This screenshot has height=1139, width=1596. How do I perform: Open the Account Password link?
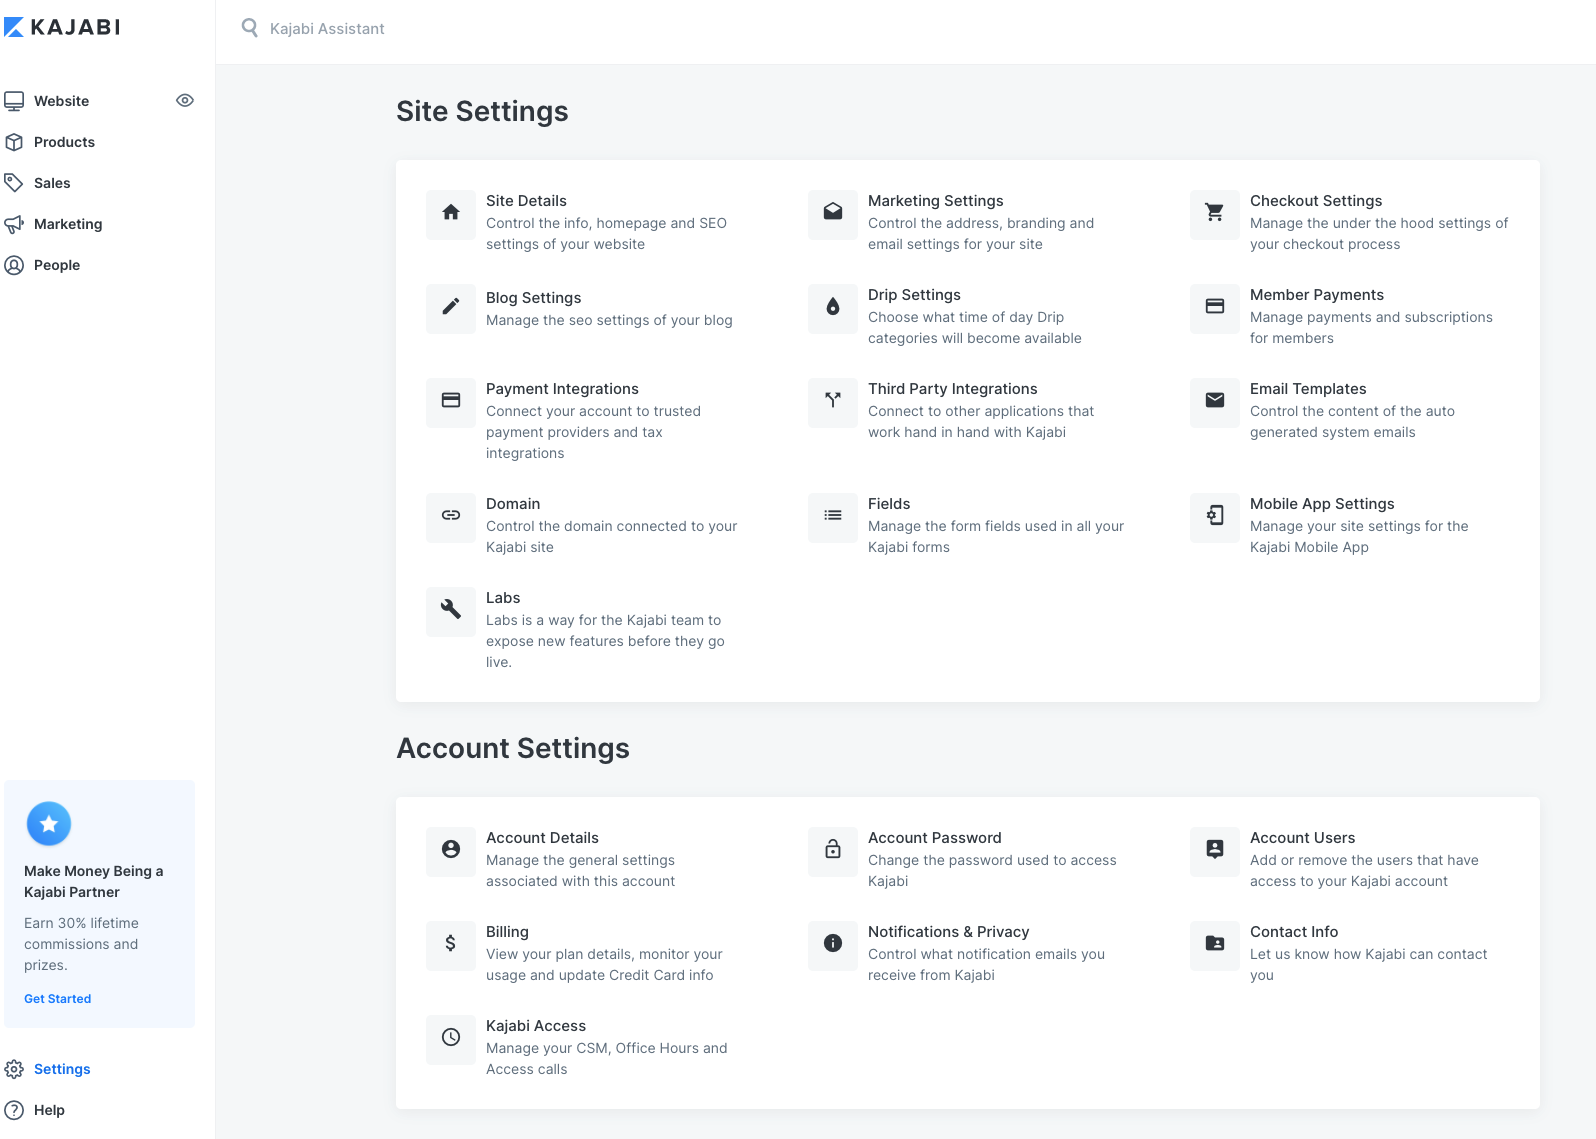tap(934, 838)
